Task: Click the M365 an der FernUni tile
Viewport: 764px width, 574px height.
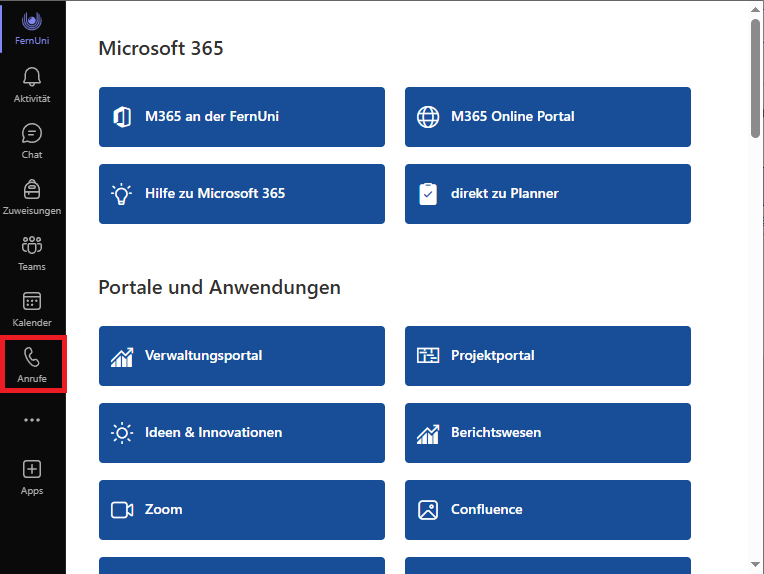Action: [x=241, y=116]
